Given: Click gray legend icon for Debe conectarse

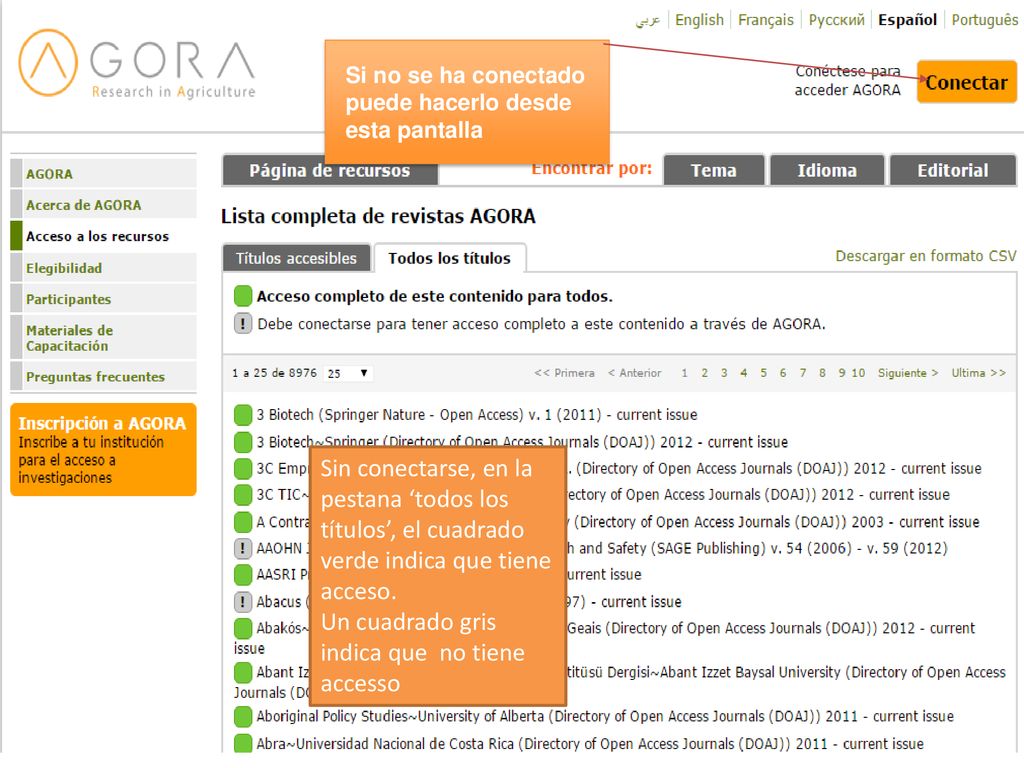Looking at the screenshot, I should click(x=243, y=323).
